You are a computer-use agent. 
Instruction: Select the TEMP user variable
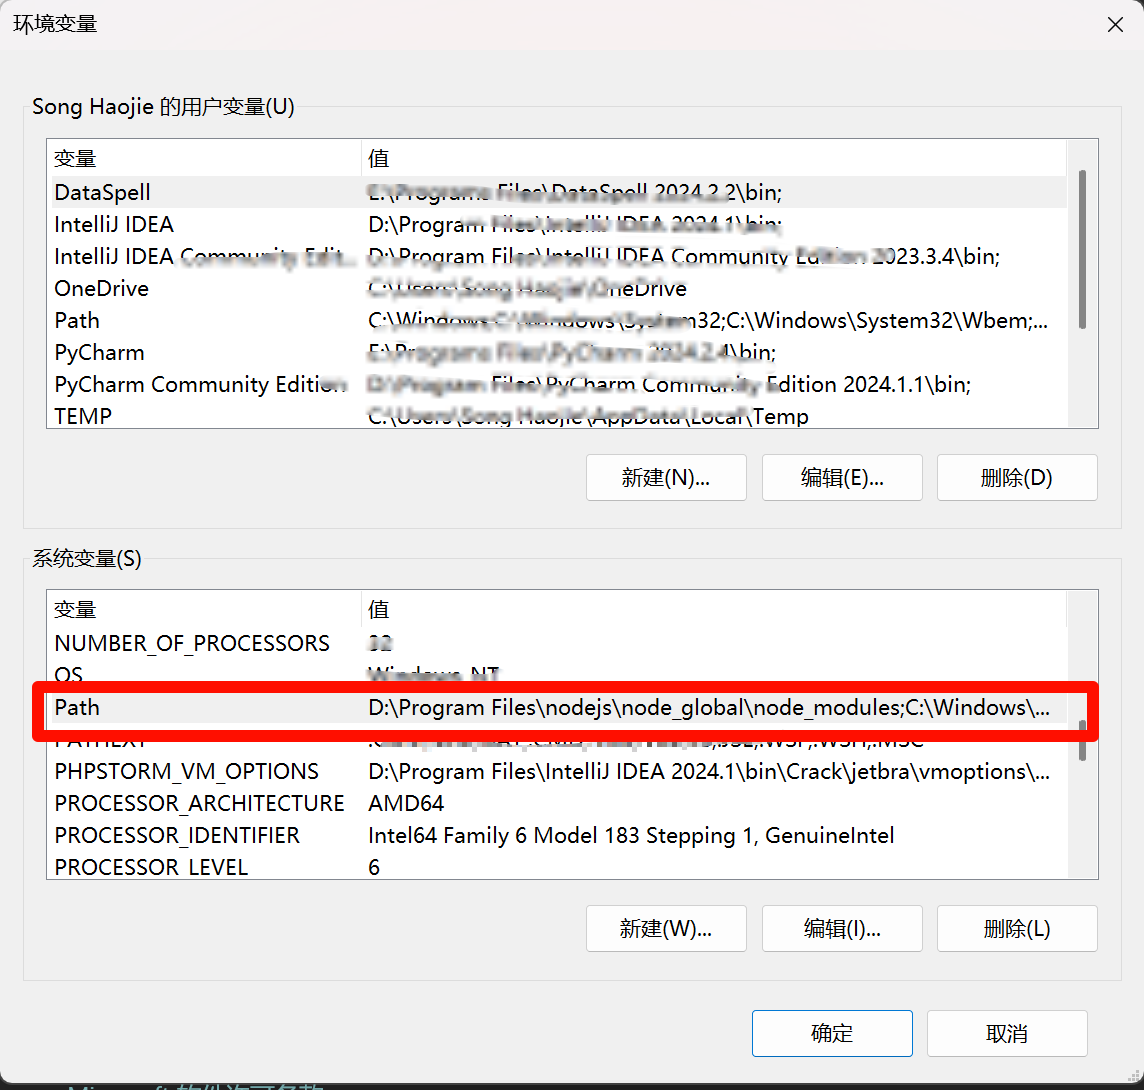click(200, 416)
